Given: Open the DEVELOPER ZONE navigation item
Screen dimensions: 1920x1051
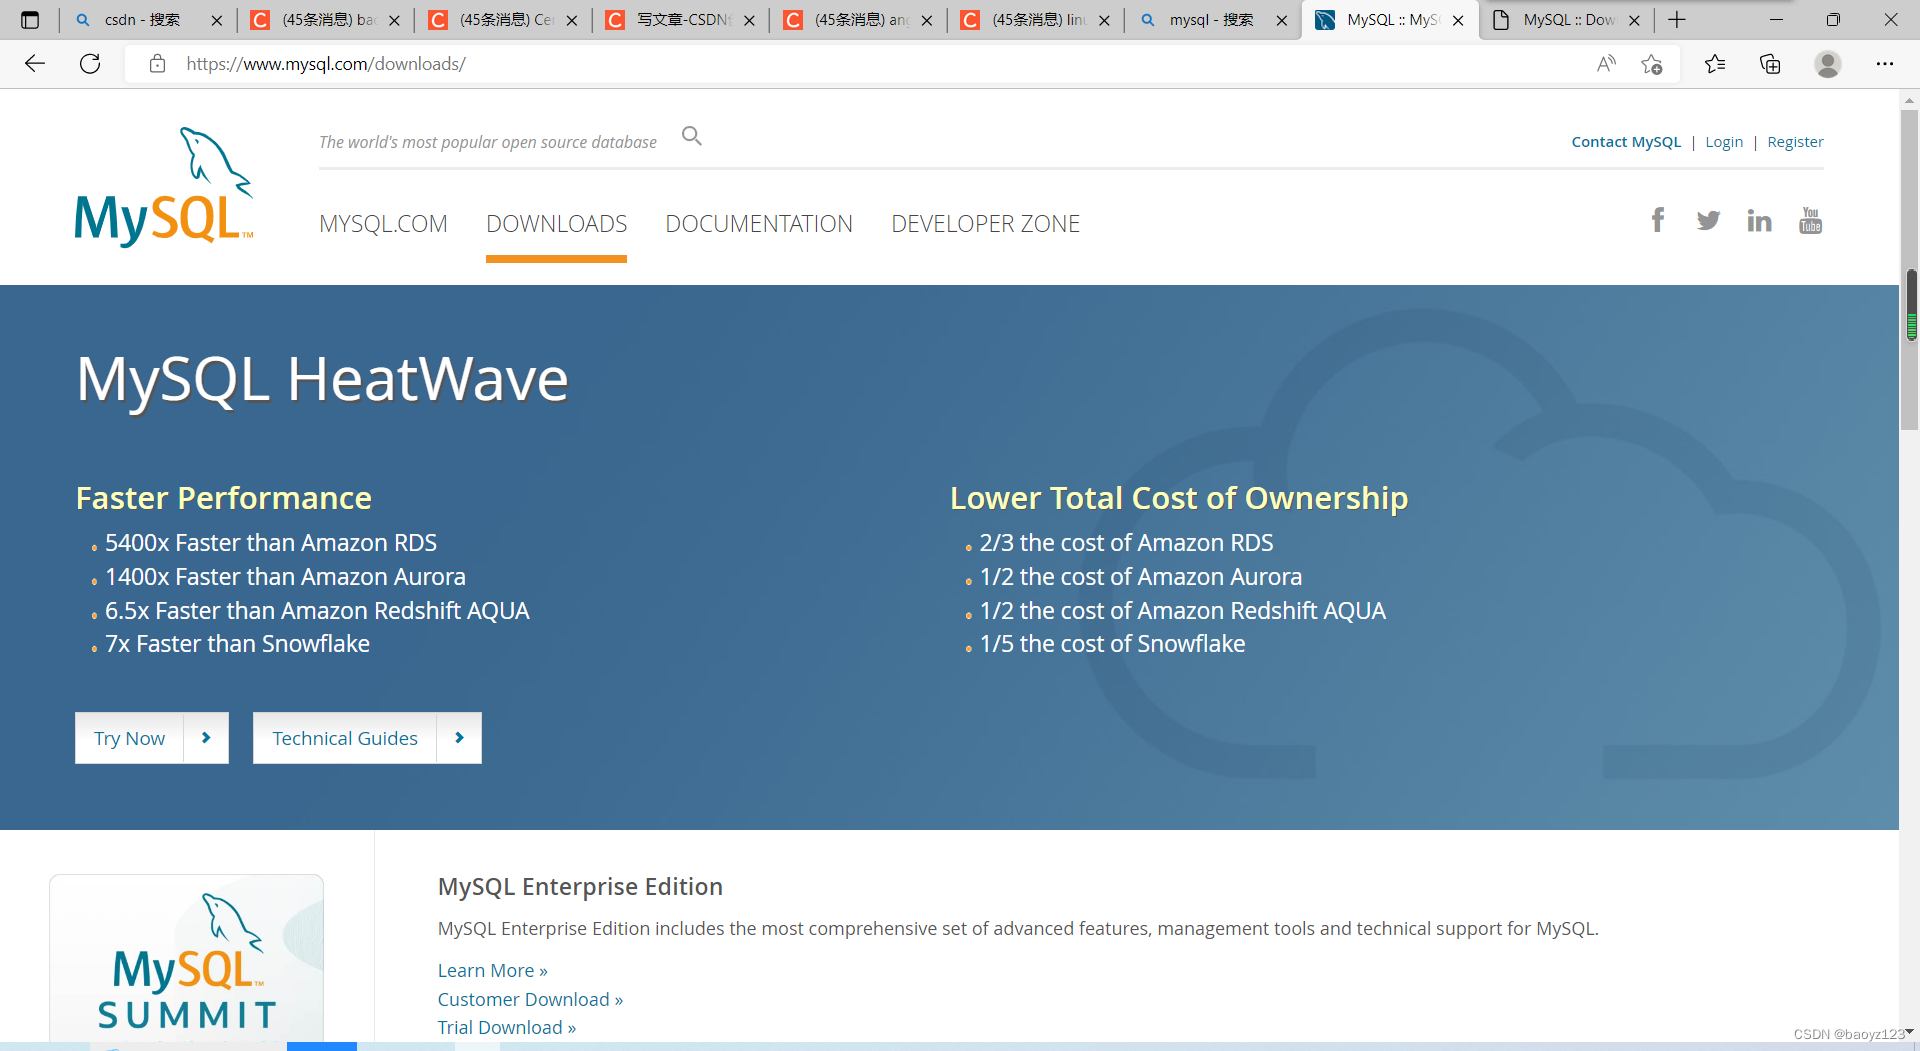Looking at the screenshot, I should pyautogui.click(x=985, y=224).
